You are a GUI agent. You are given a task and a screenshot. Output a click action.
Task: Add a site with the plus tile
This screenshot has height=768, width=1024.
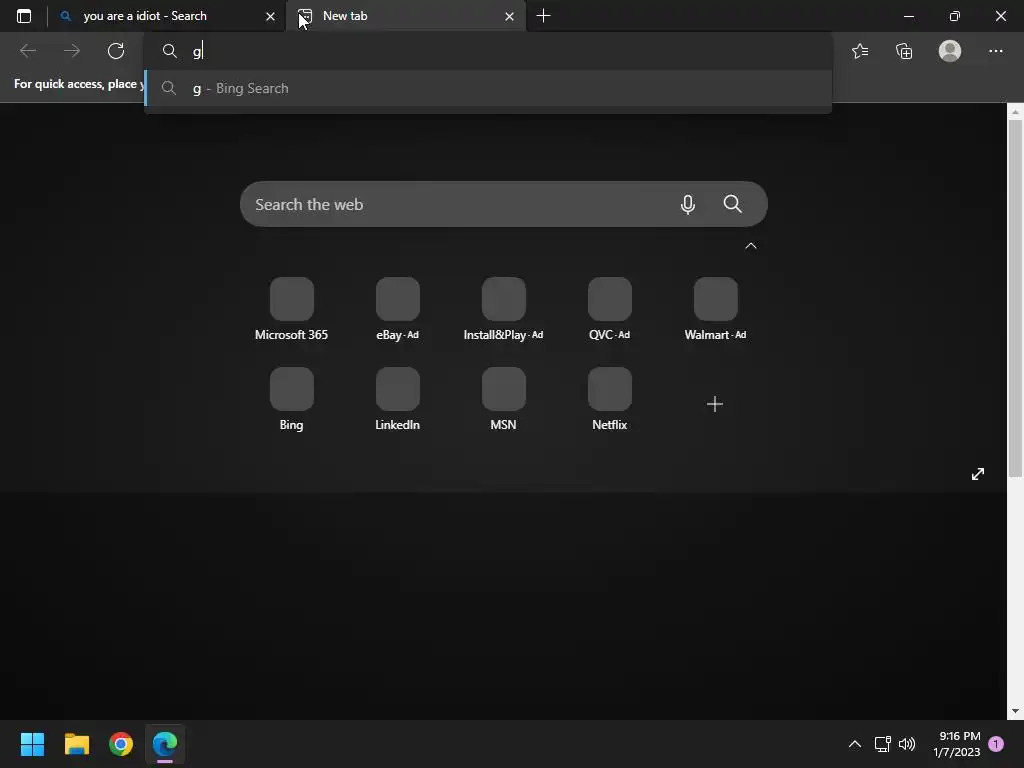pos(715,404)
